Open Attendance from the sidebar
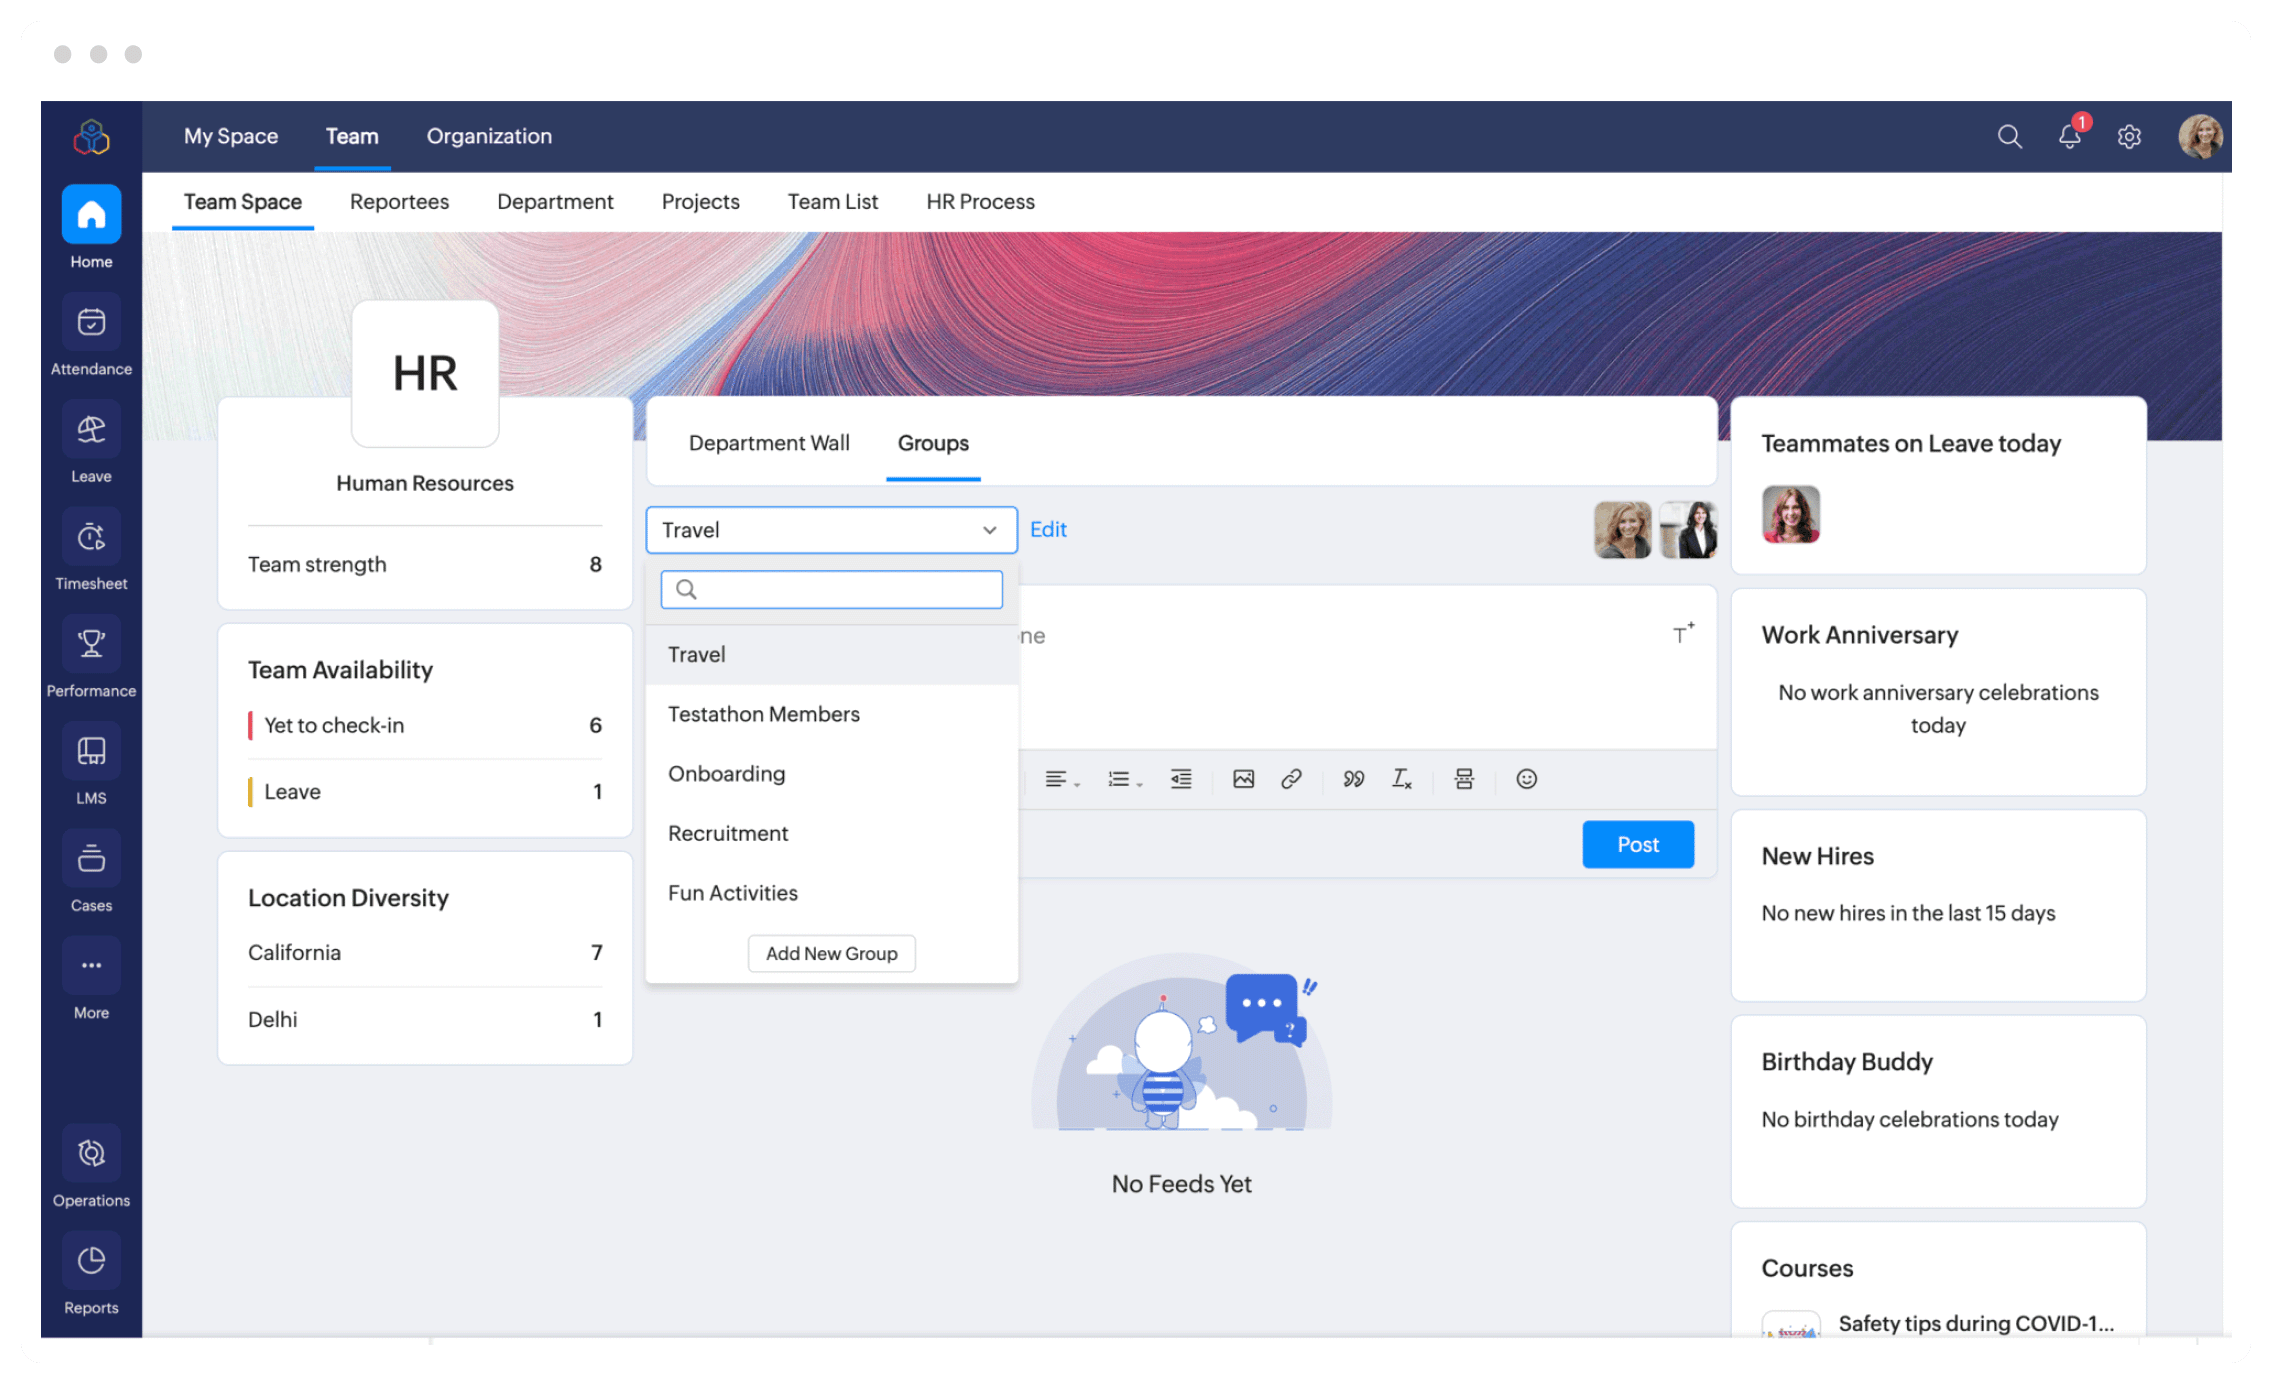 click(x=91, y=324)
